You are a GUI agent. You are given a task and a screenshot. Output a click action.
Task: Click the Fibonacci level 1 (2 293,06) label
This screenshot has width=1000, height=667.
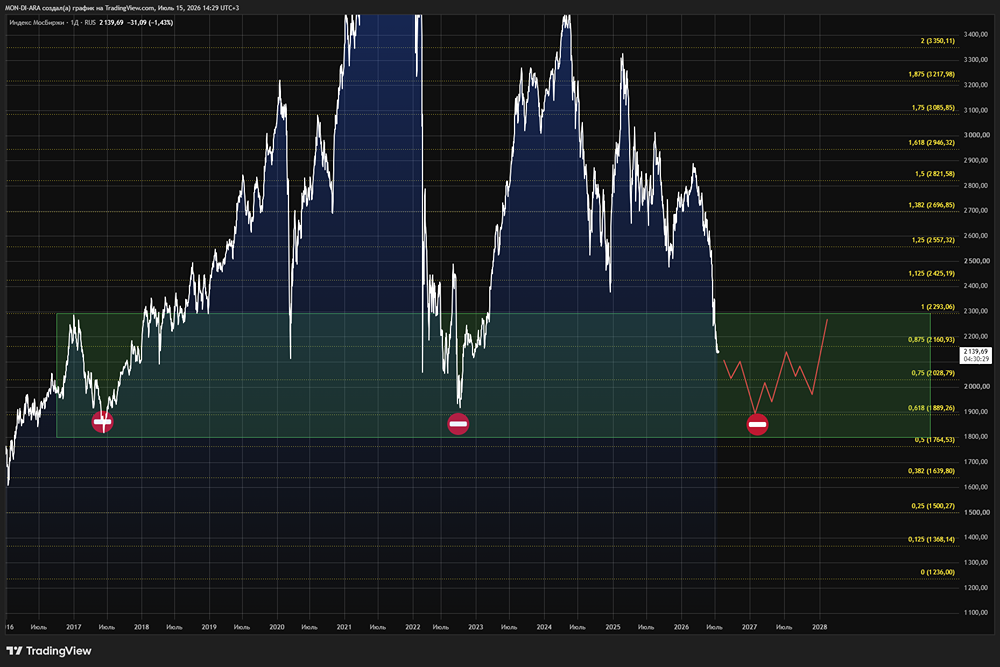[938, 307]
